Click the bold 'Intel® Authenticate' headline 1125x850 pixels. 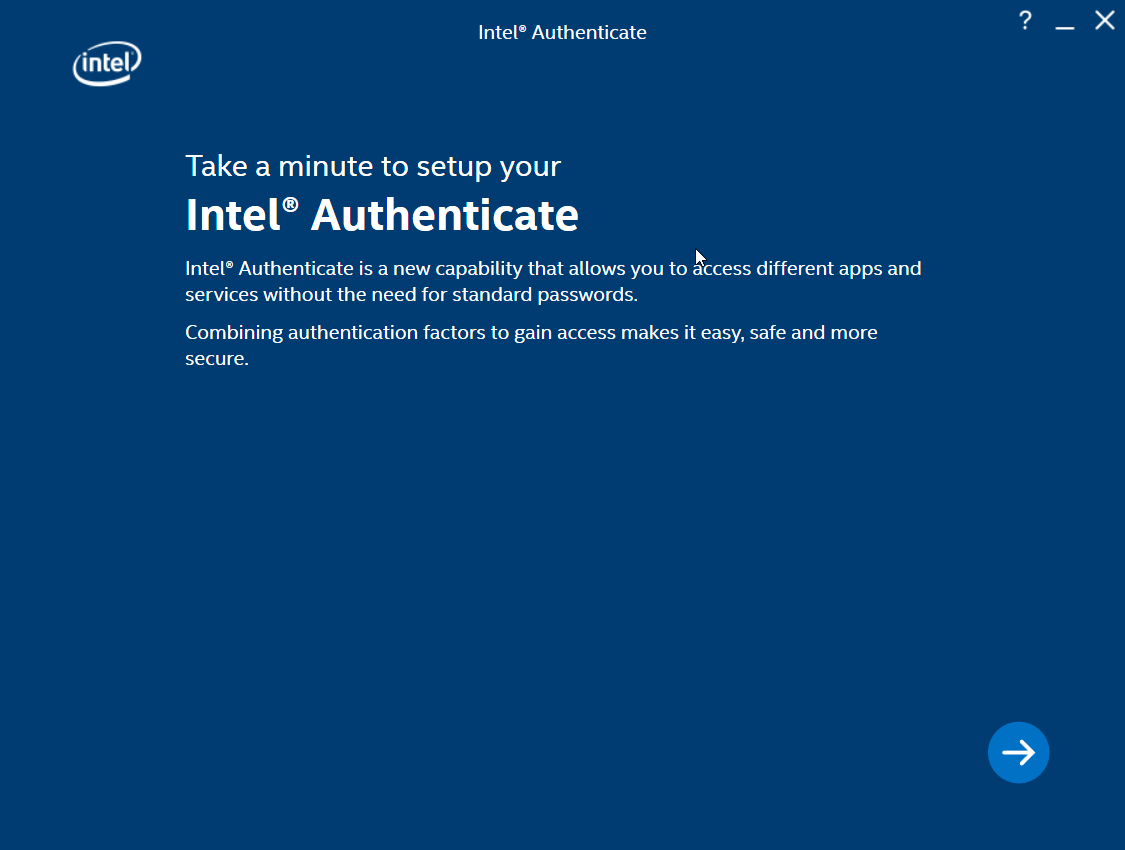[382, 214]
